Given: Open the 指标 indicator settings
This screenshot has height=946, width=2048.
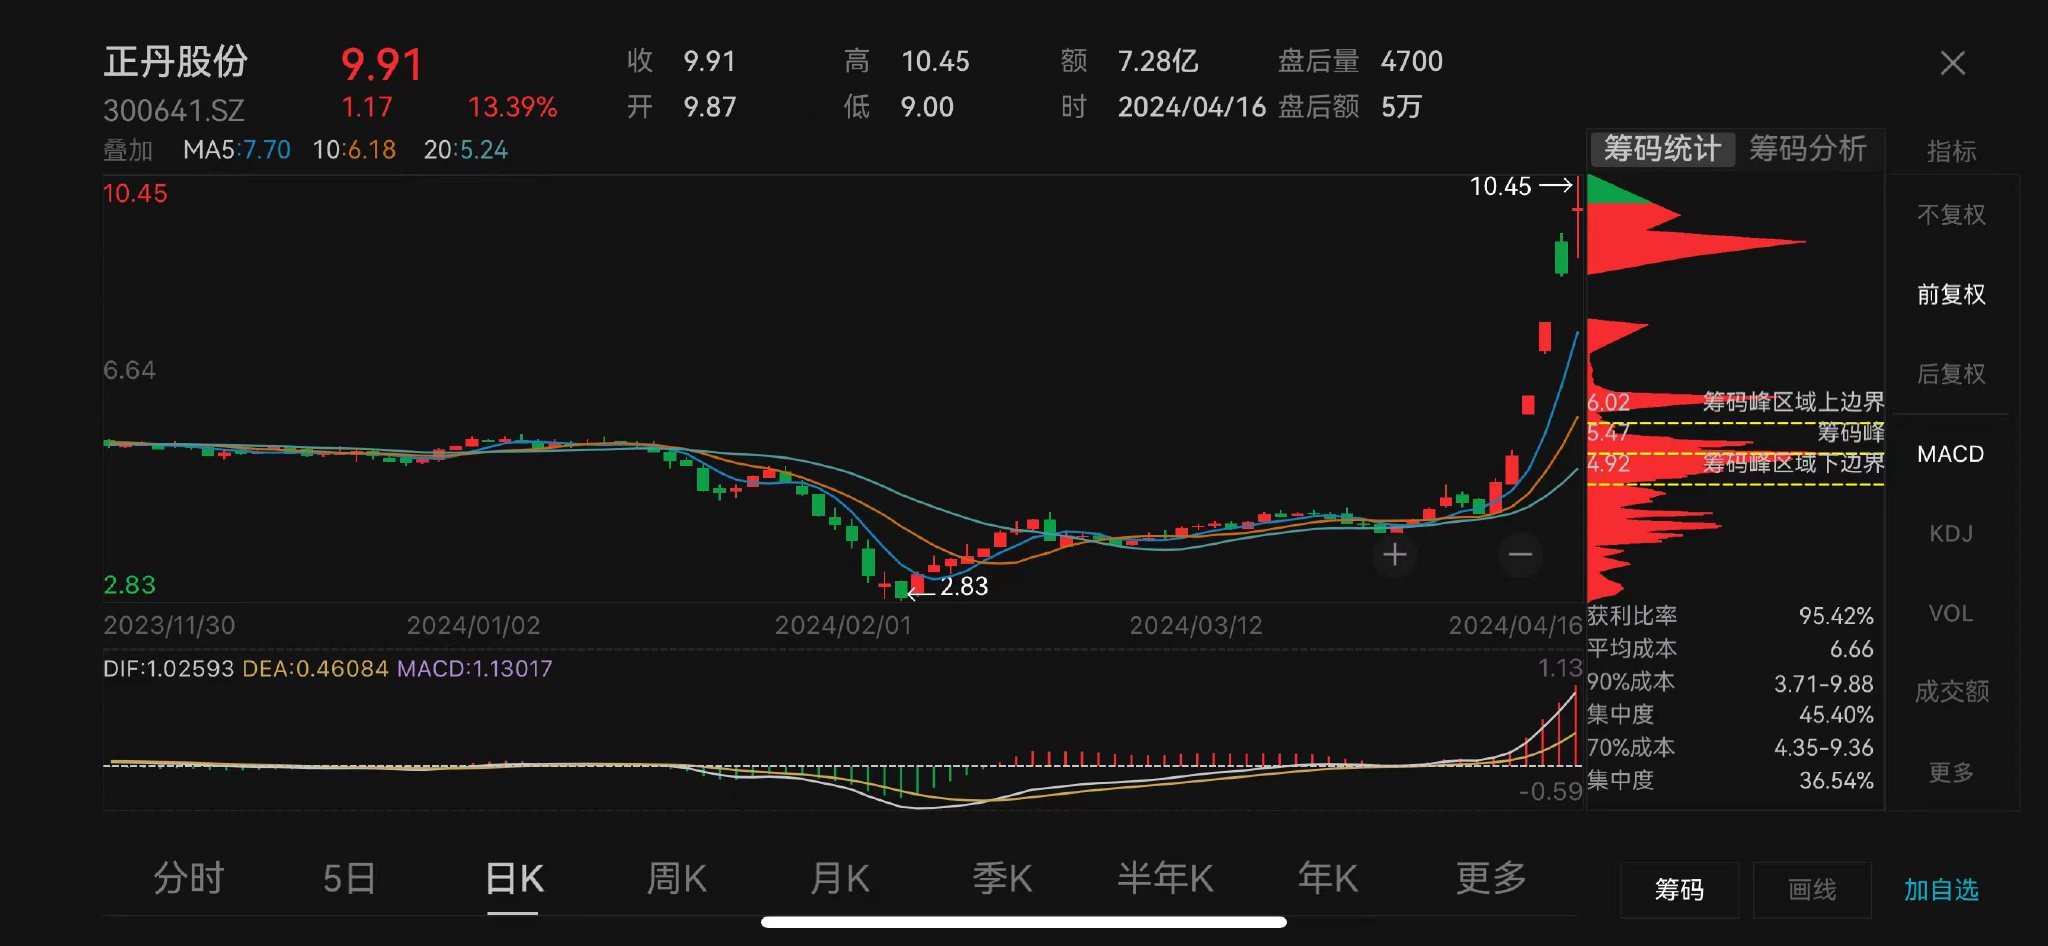Looking at the screenshot, I should tap(1950, 149).
